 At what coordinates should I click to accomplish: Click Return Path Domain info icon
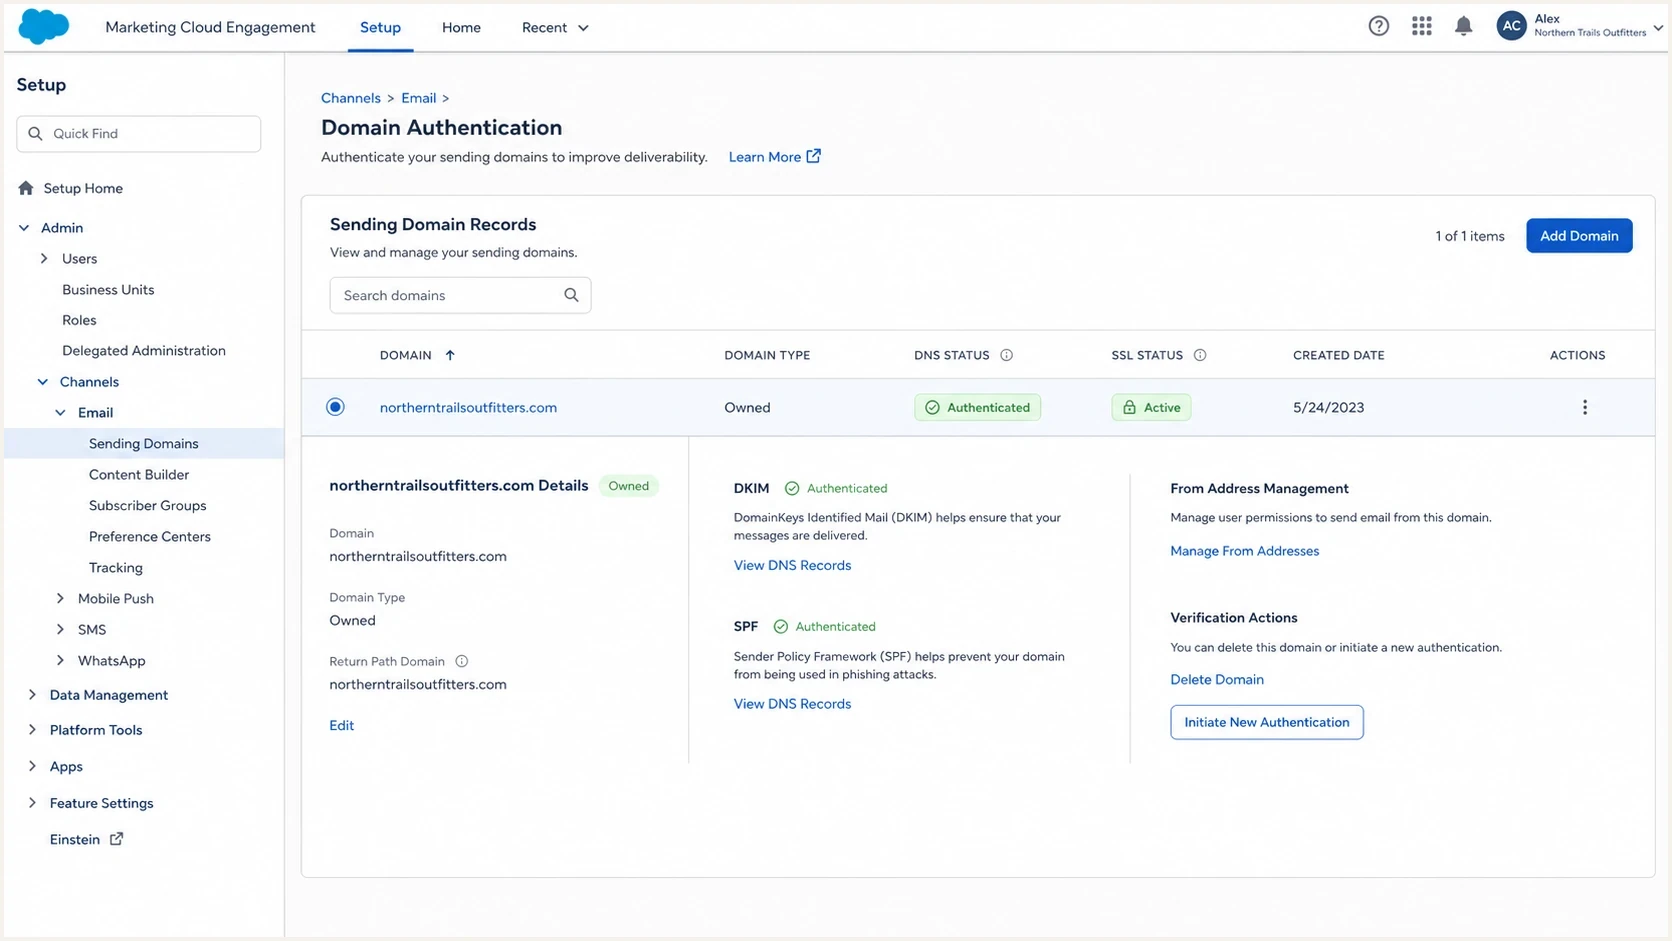pos(461,661)
